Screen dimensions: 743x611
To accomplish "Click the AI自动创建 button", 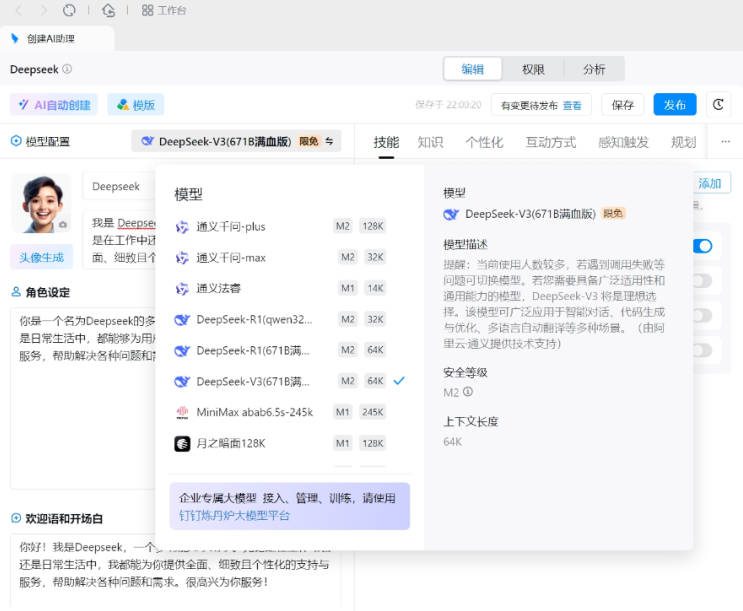I will (x=54, y=105).
